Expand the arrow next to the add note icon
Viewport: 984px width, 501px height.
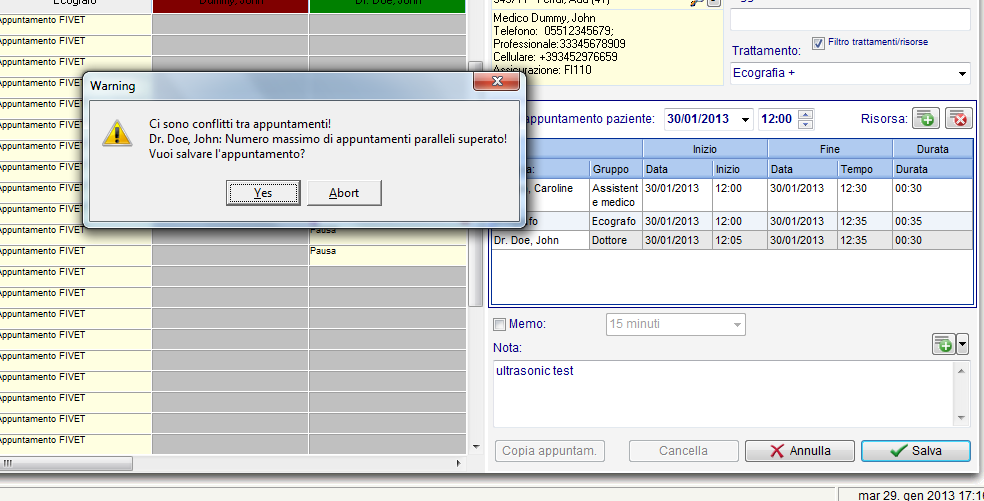point(962,344)
